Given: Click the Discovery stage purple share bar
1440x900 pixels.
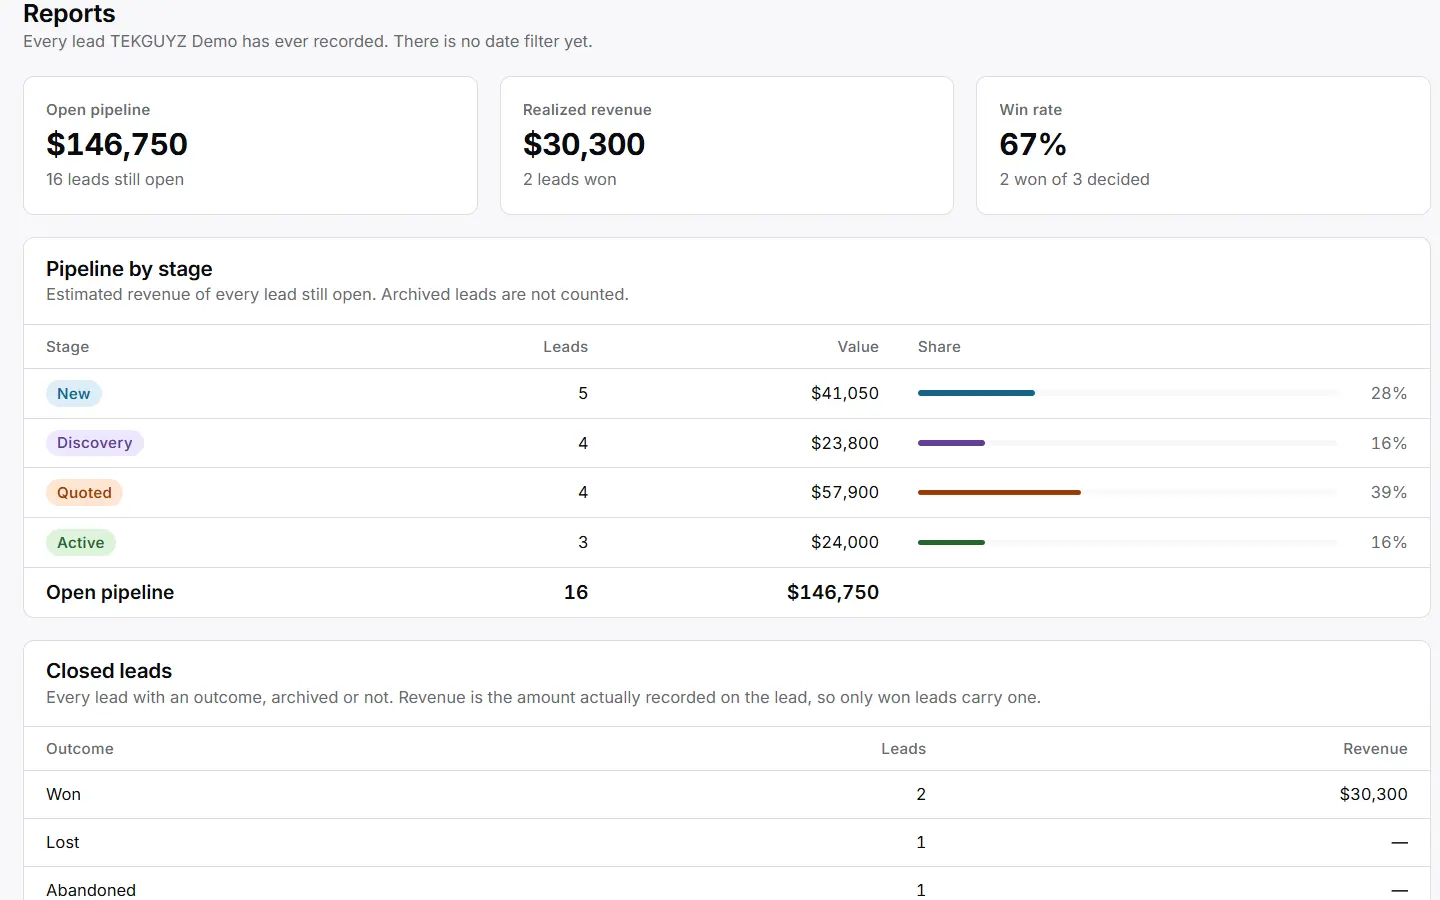Looking at the screenshot, I should pos(951,443).
